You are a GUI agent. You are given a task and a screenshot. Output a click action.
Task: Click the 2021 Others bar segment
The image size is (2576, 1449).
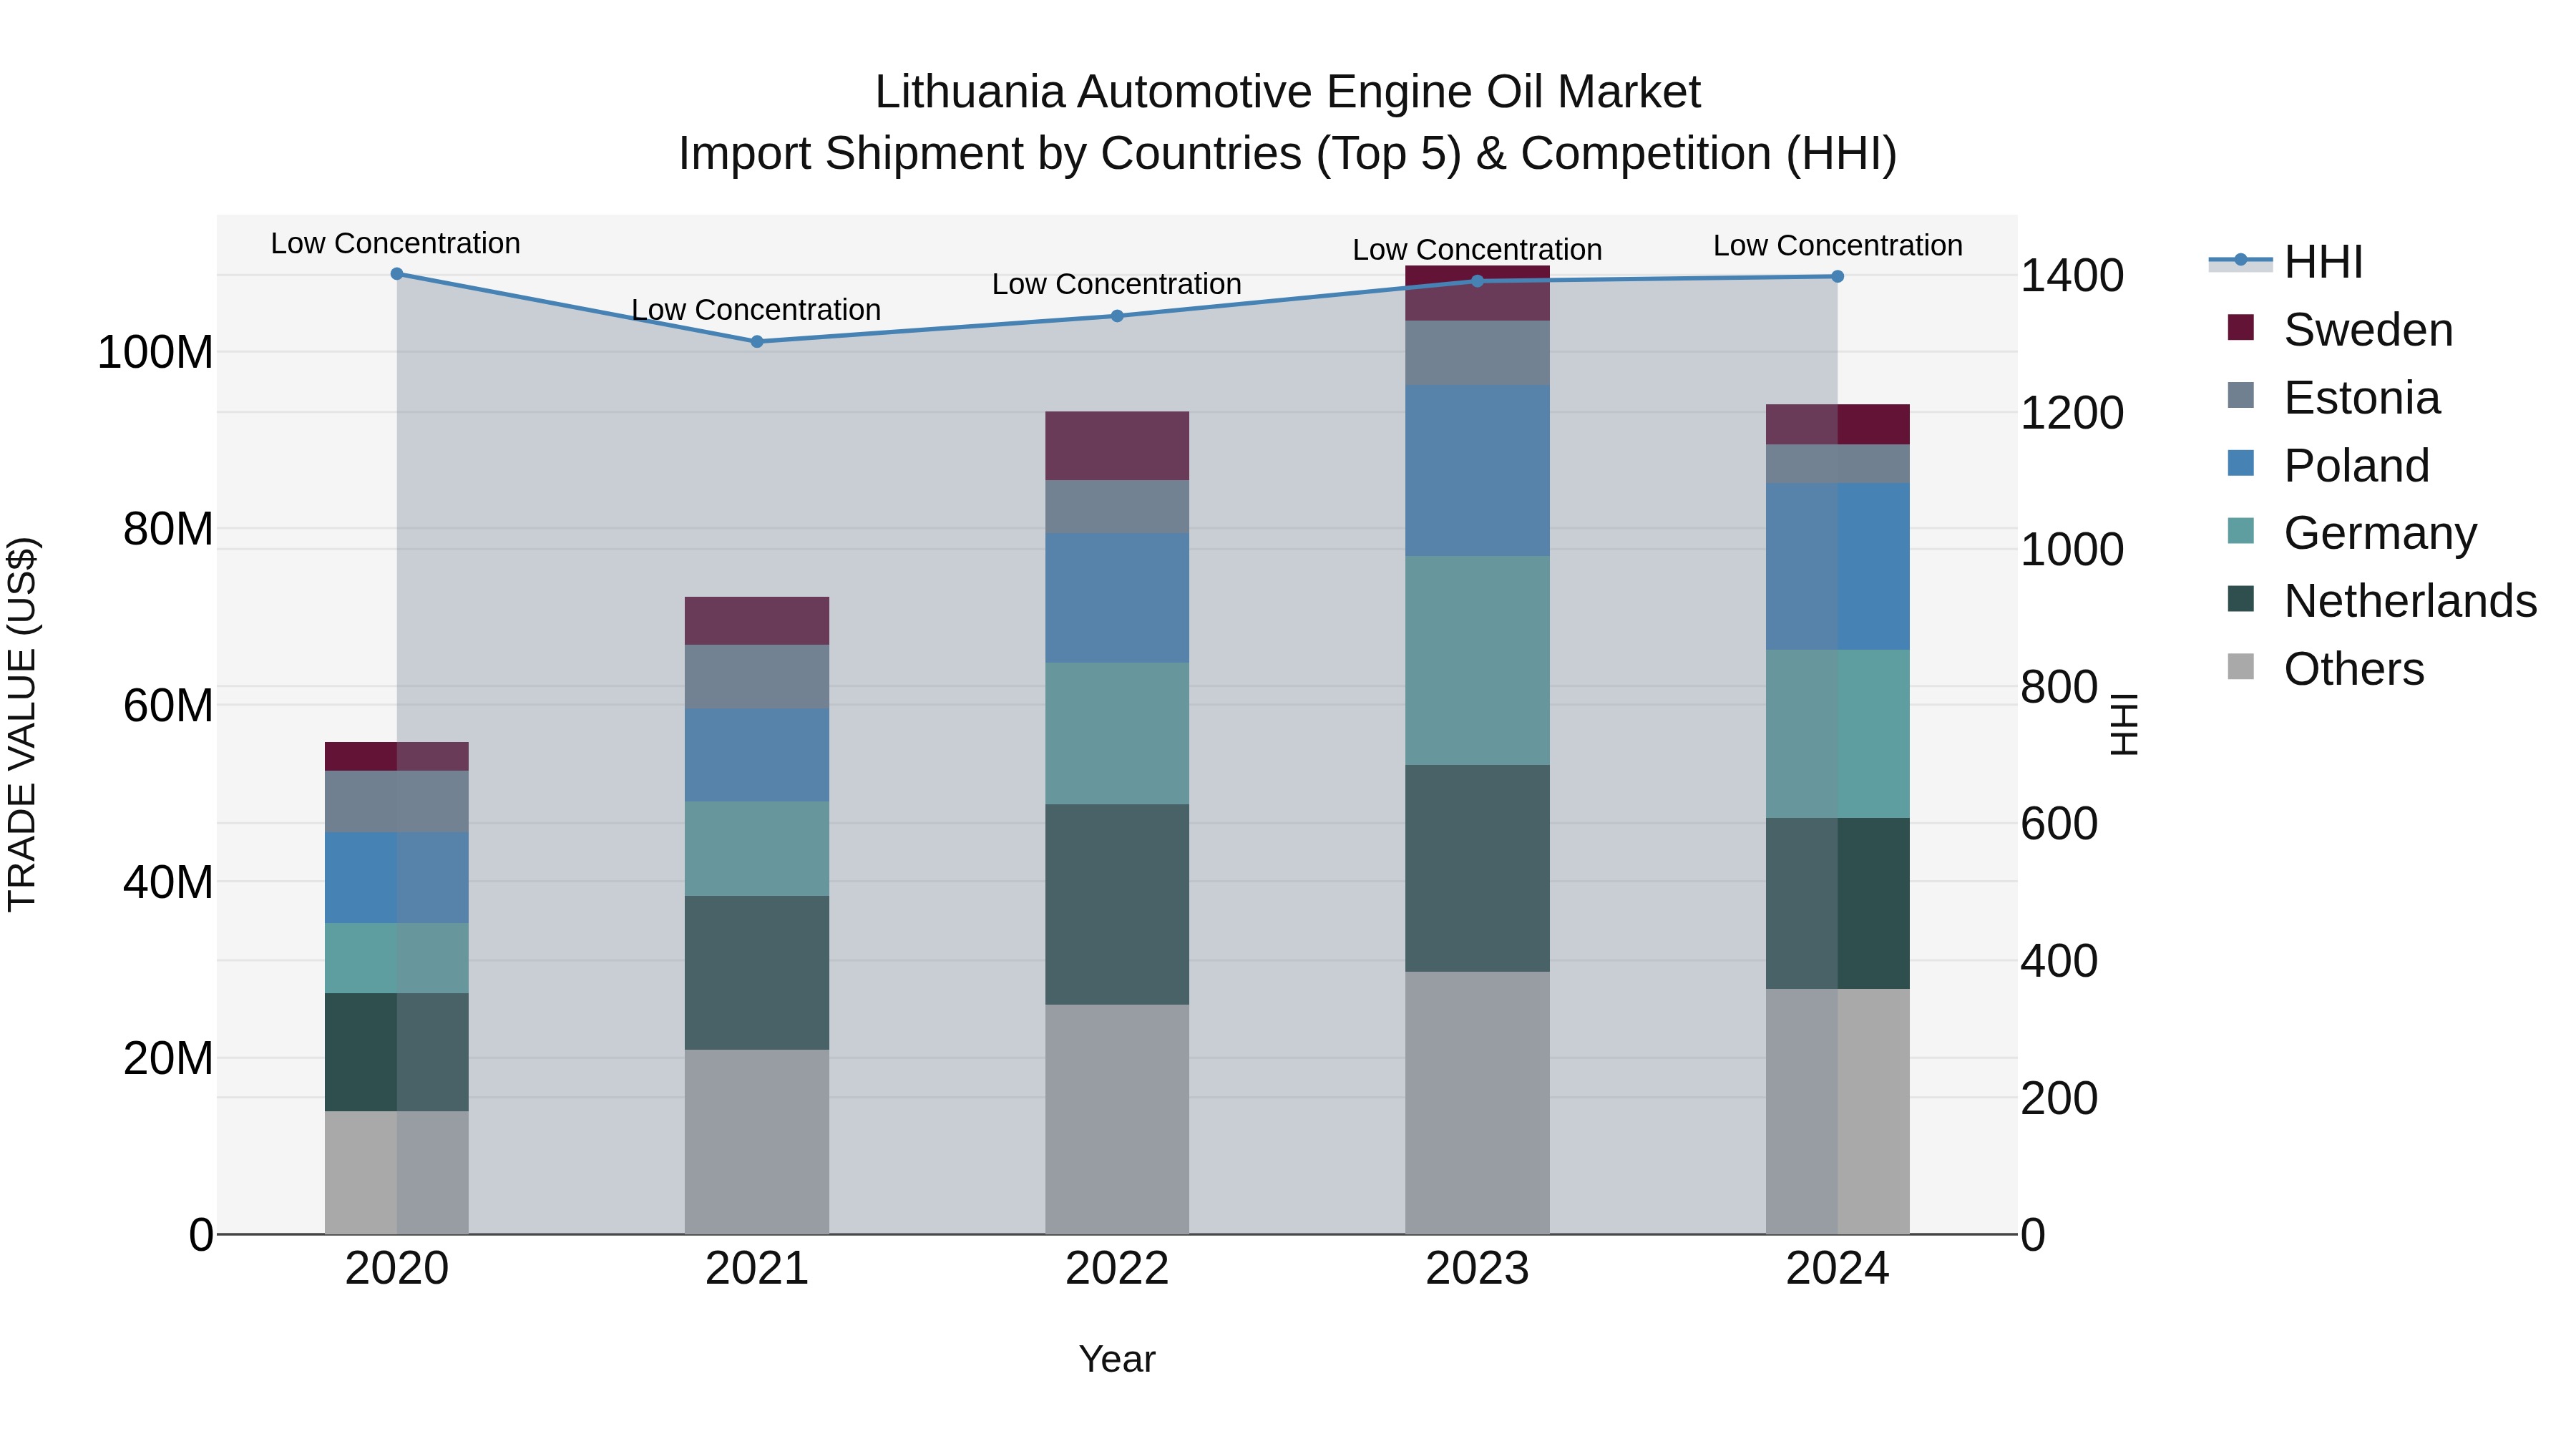757,1141
